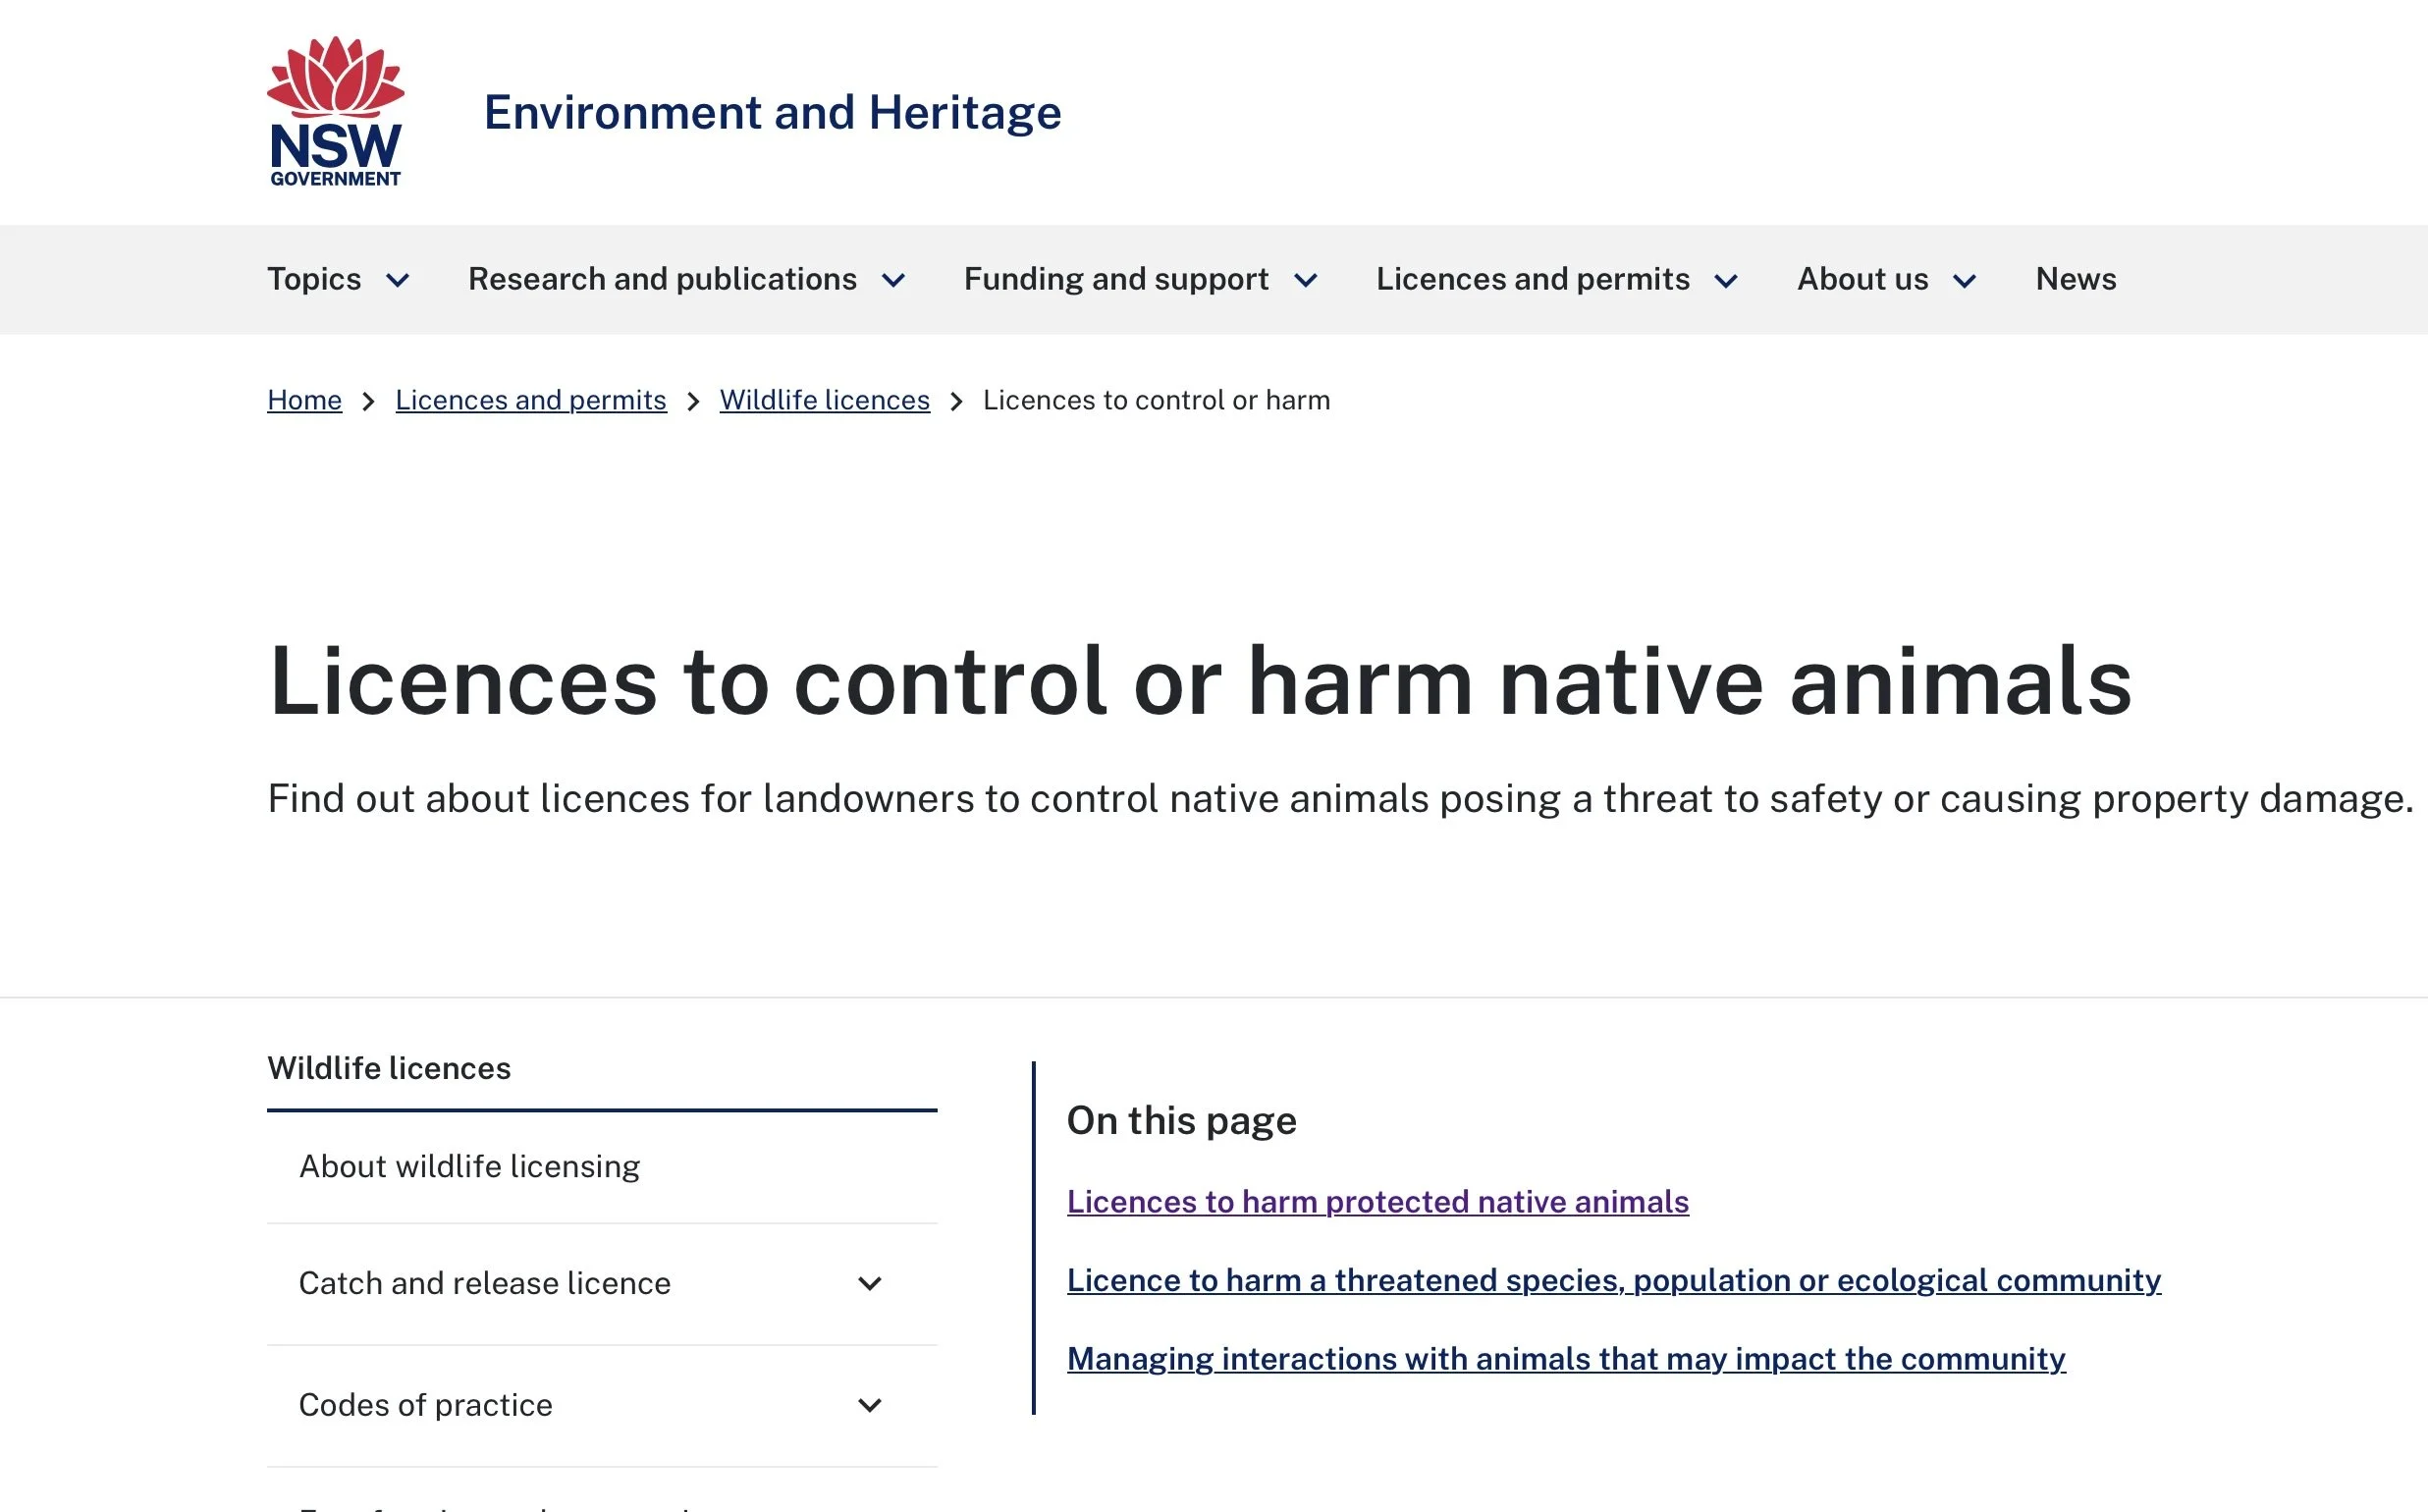Go to the News page
Screen dimensions: 2428x1512
click(x=2075, y=279)
